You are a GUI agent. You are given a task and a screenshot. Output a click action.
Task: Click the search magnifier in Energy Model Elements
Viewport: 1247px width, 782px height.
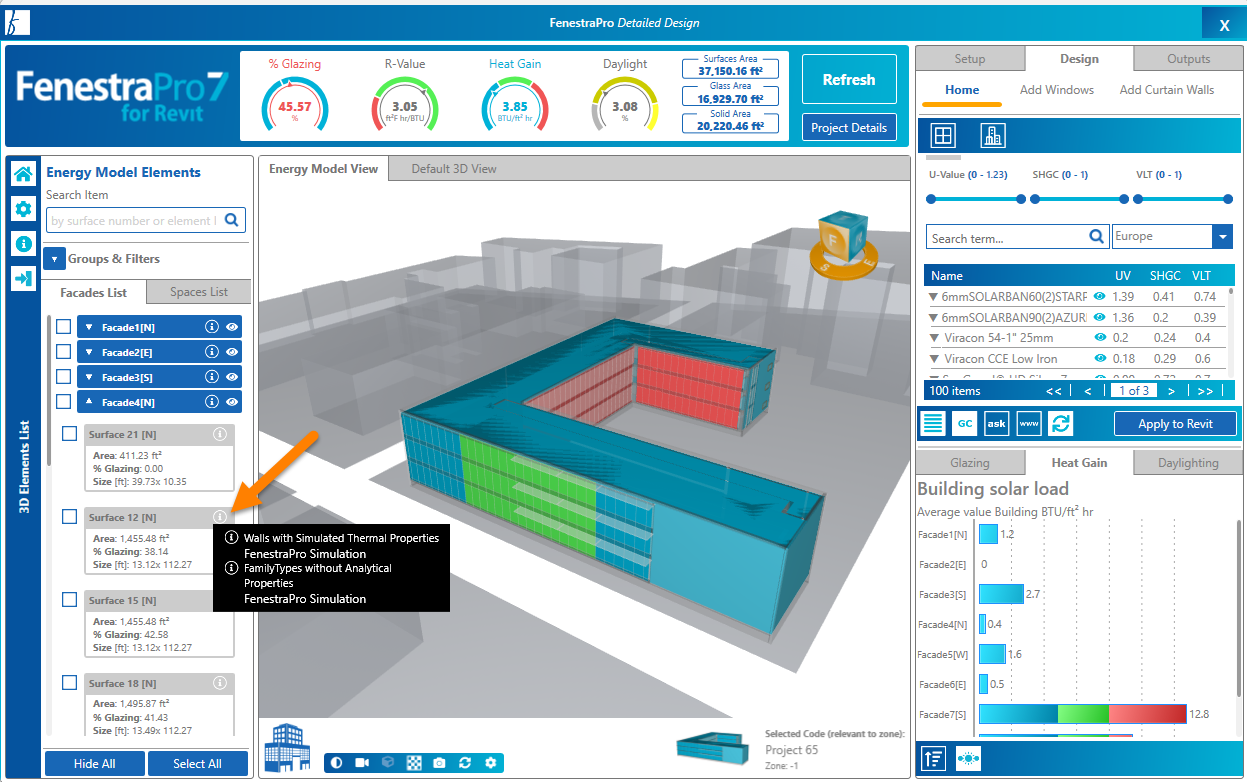pos(232,220)
